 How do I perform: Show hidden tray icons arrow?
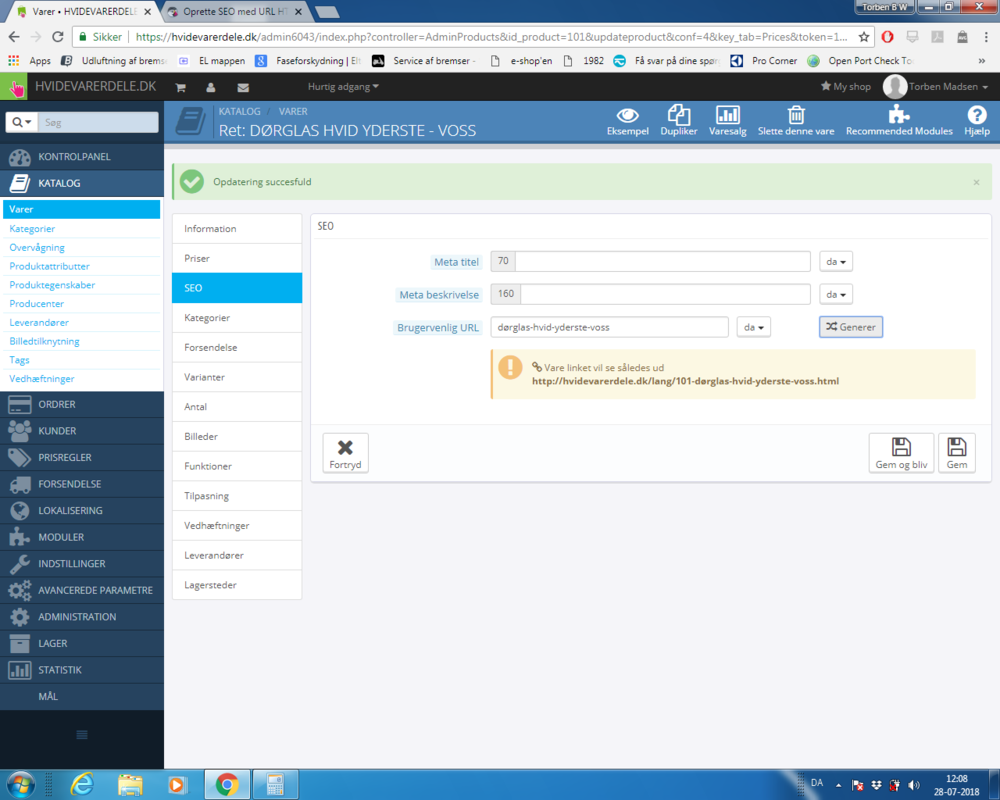tap(838, 785)
